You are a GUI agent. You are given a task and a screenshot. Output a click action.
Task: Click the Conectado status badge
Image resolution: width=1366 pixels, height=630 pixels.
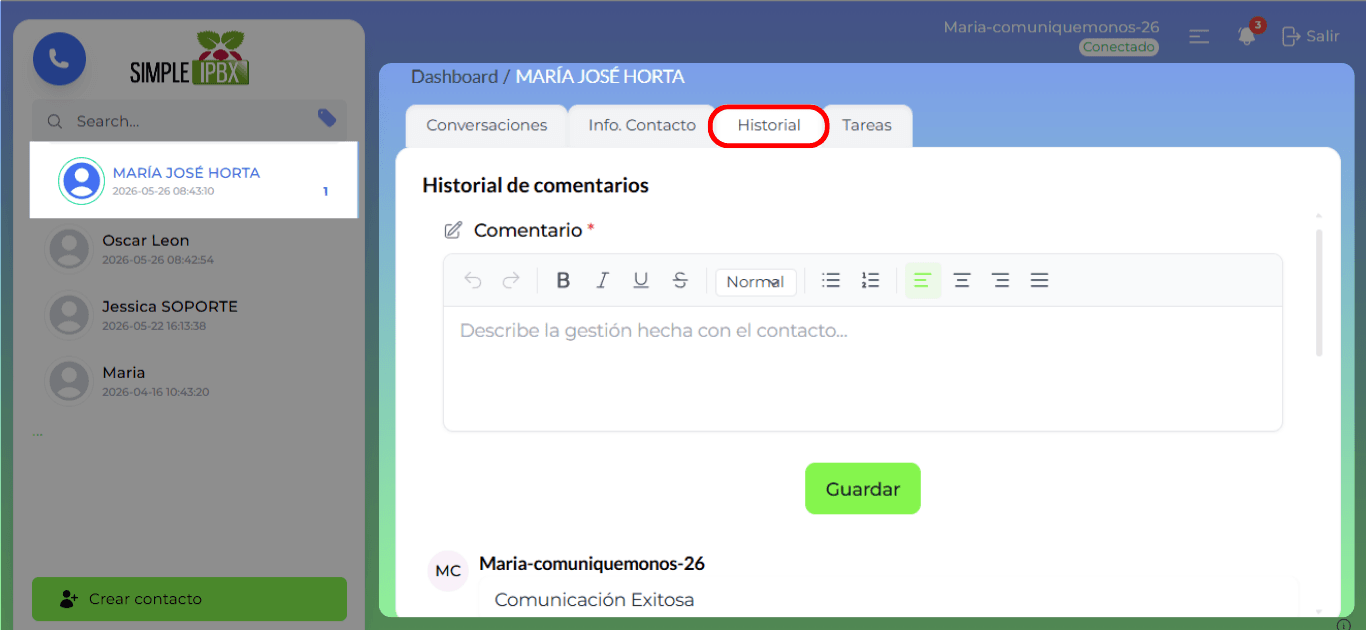click(x=1119, y=47)
